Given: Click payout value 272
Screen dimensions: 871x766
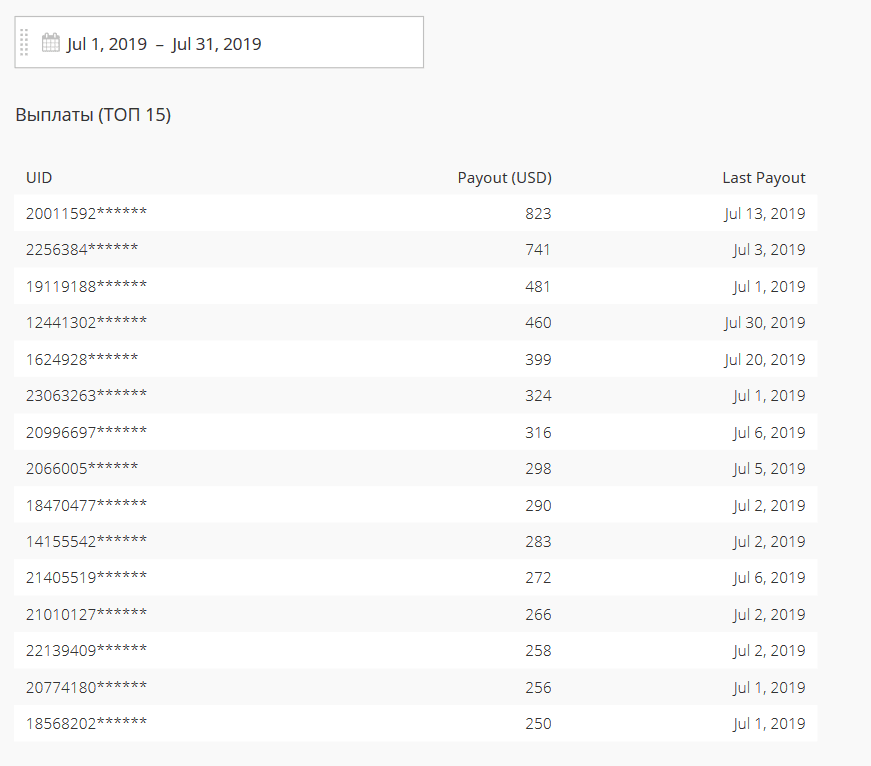Looking at the screenshot, I should tap(538, 578).
